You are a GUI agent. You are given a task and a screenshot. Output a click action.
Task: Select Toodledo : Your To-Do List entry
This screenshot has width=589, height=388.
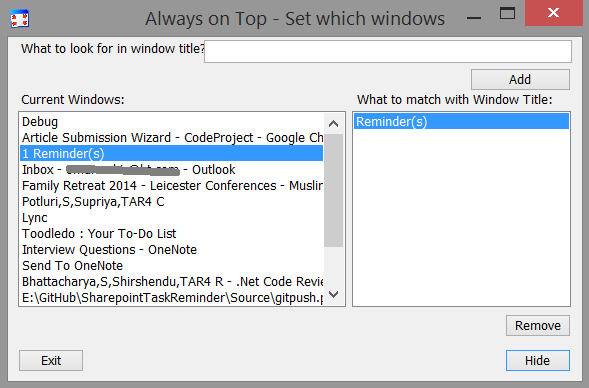[x=171, y=234]
